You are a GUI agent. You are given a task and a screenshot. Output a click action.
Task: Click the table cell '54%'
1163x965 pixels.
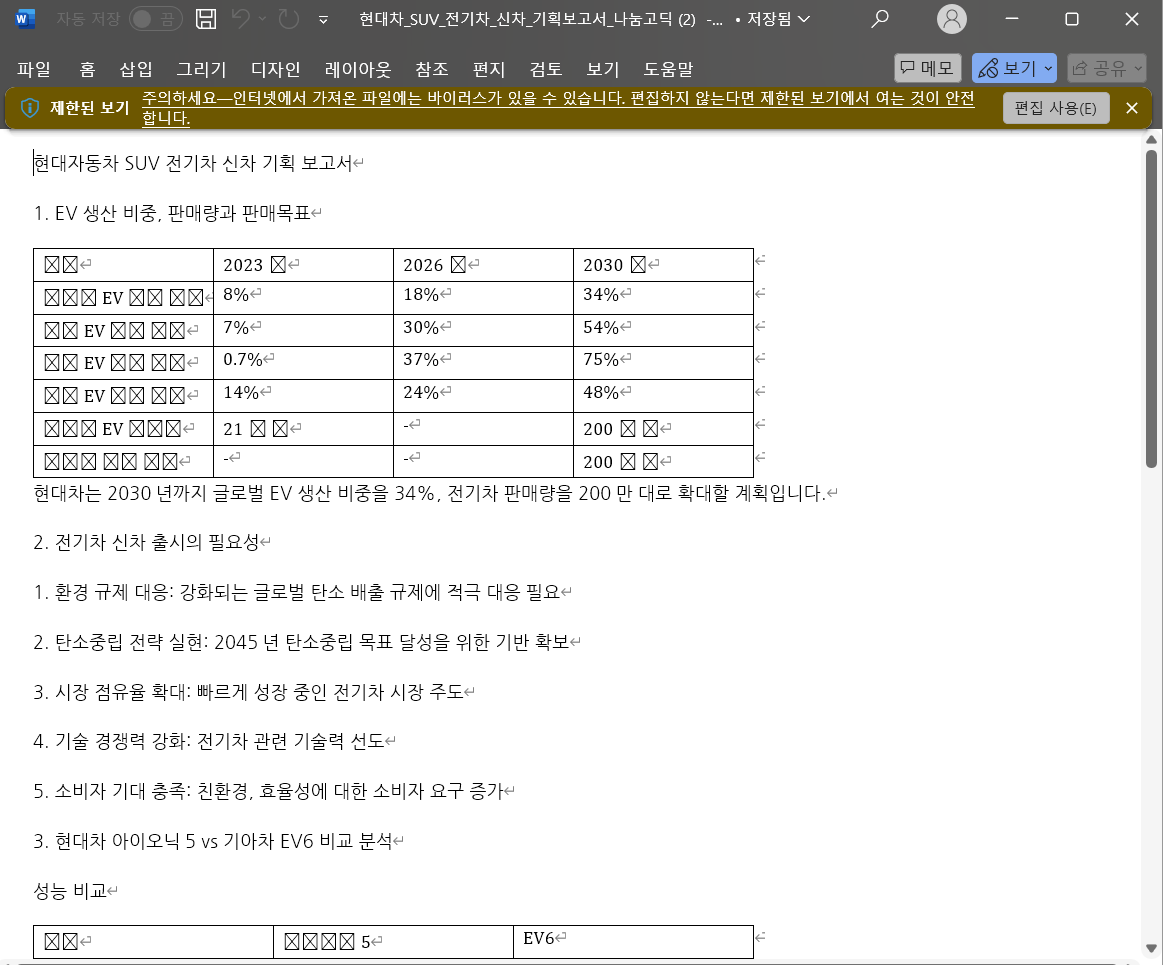pos(663,330)
